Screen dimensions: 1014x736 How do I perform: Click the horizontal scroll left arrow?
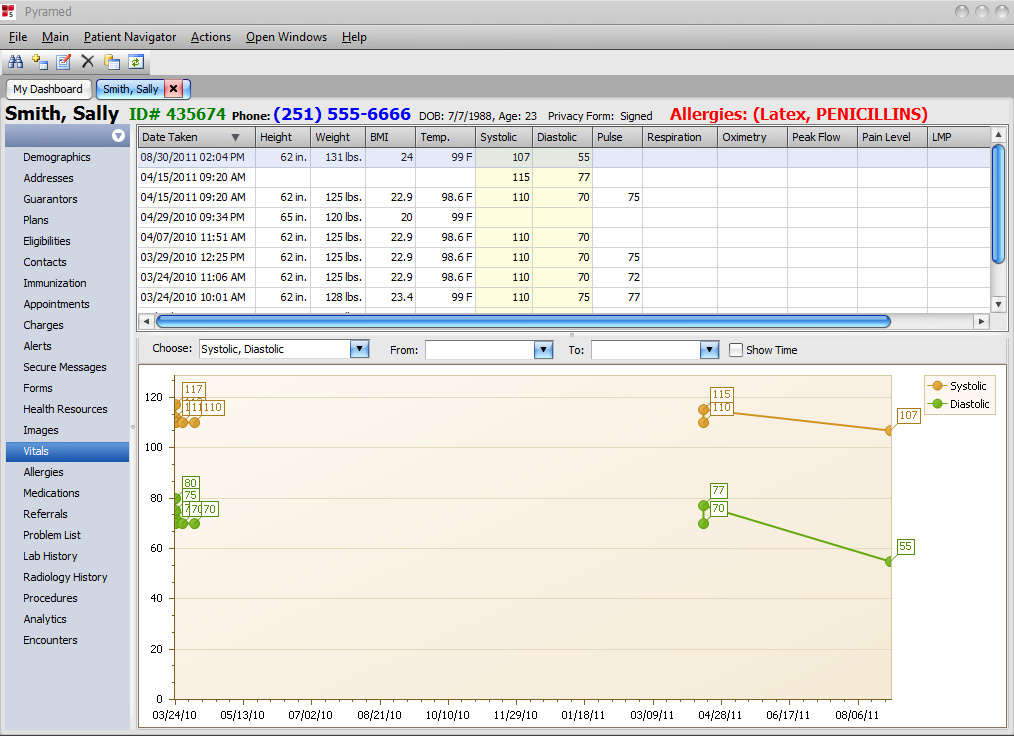(x=146, y=321)
